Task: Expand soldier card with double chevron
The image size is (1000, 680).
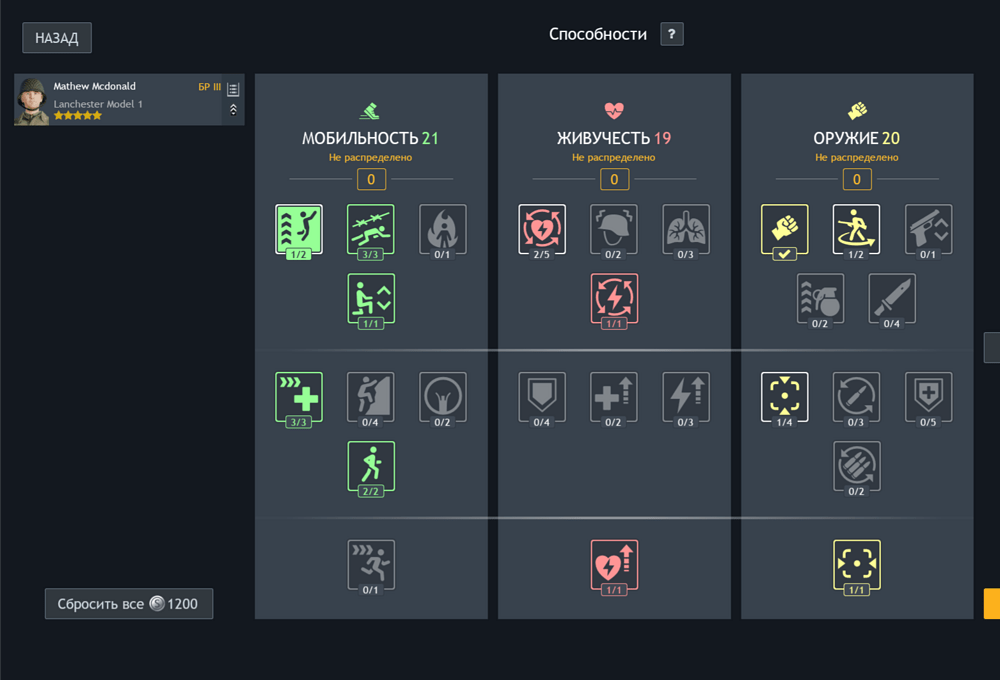Action: (234, 110)
